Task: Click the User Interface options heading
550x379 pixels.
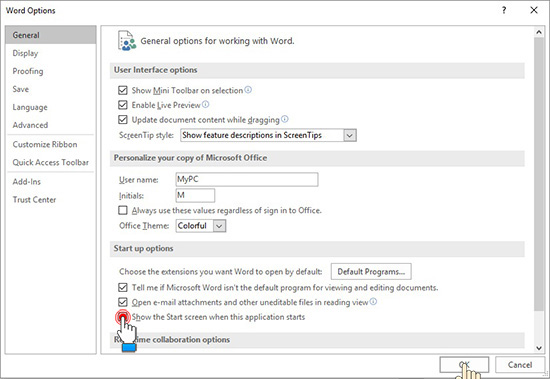Action: coord(155,70)
